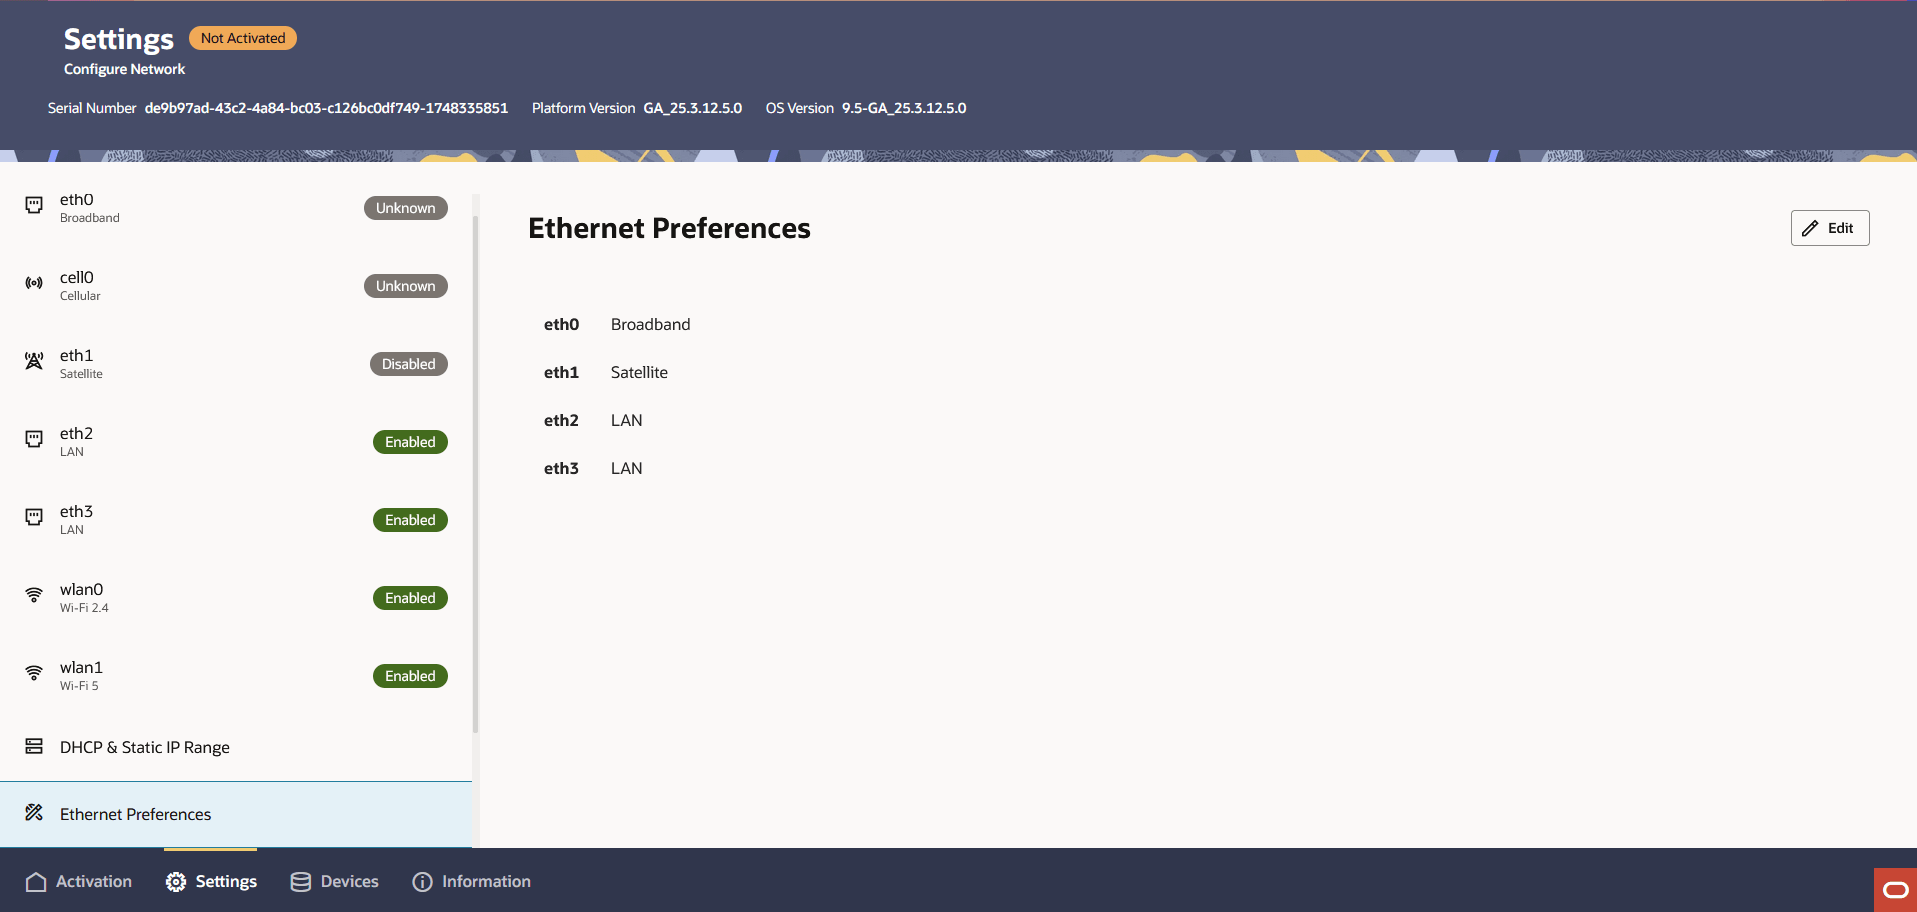Click the Ethernet Preferences tools icon
Image resolution: width=1917 pixels, height=912 pixels.
tap(33, 813)
